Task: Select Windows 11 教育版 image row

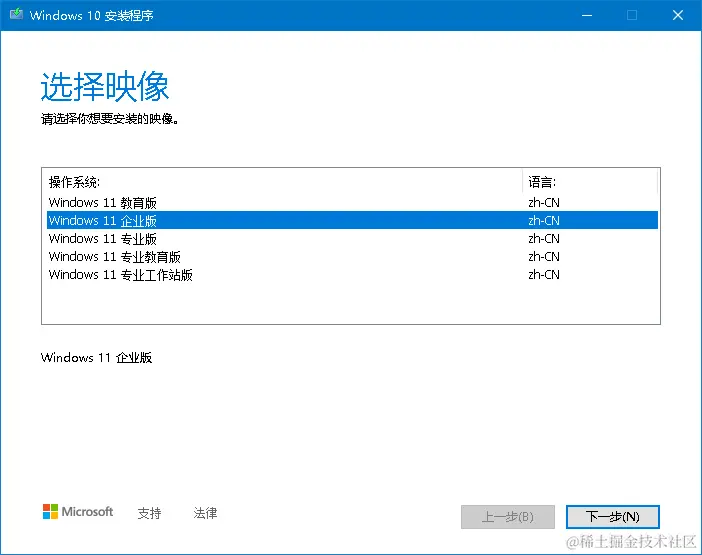Action: 352,203
